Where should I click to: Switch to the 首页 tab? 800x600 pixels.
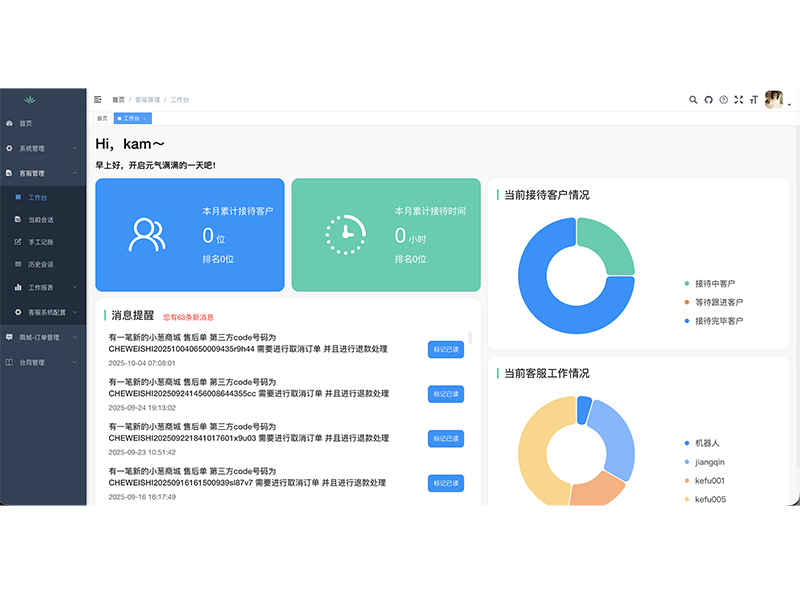[102, 118]
